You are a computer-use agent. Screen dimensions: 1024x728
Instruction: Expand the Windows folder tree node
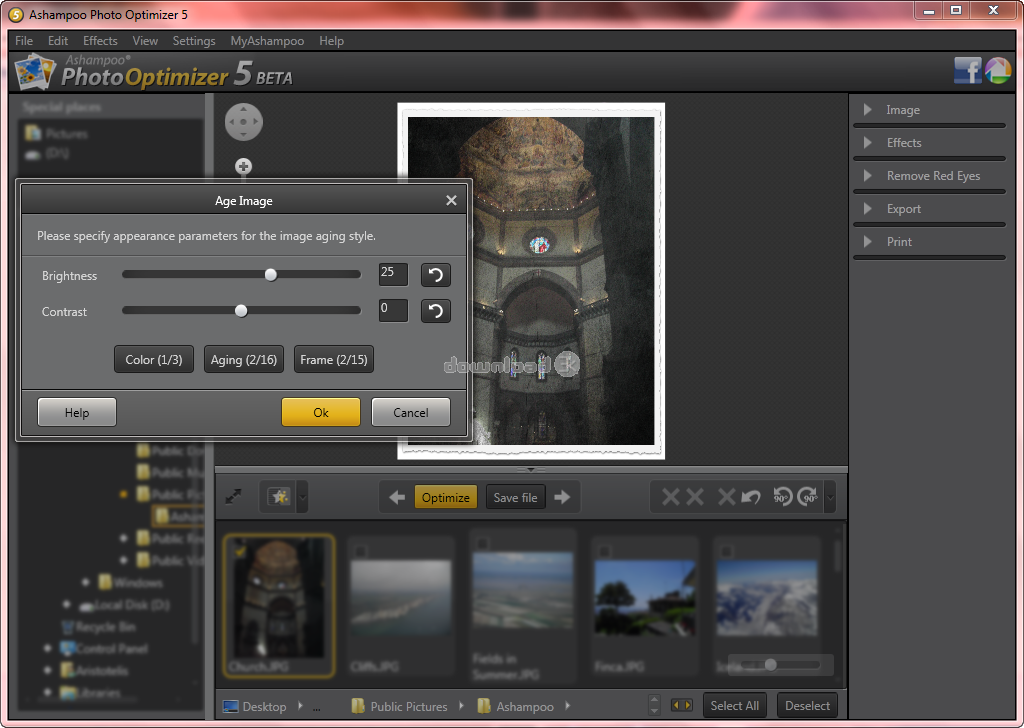[x=86, y=582]
